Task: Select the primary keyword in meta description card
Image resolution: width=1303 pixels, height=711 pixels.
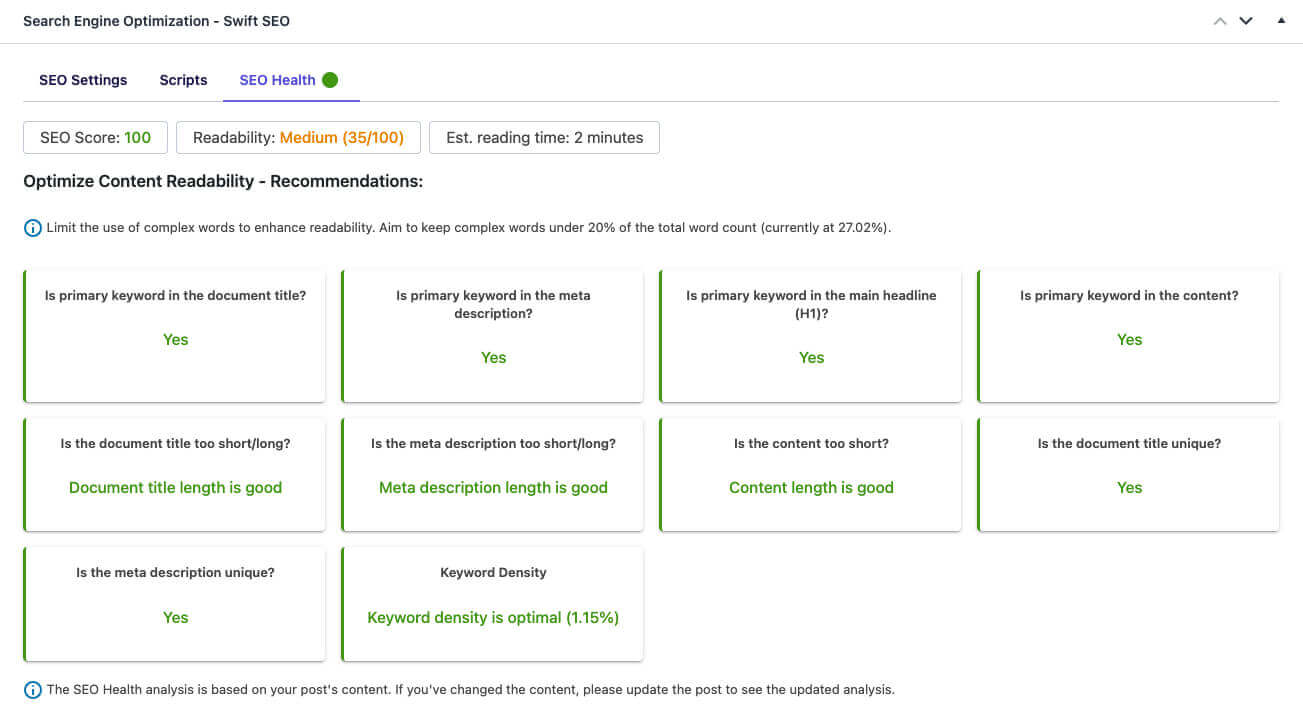Action: (x=493, y=336)
